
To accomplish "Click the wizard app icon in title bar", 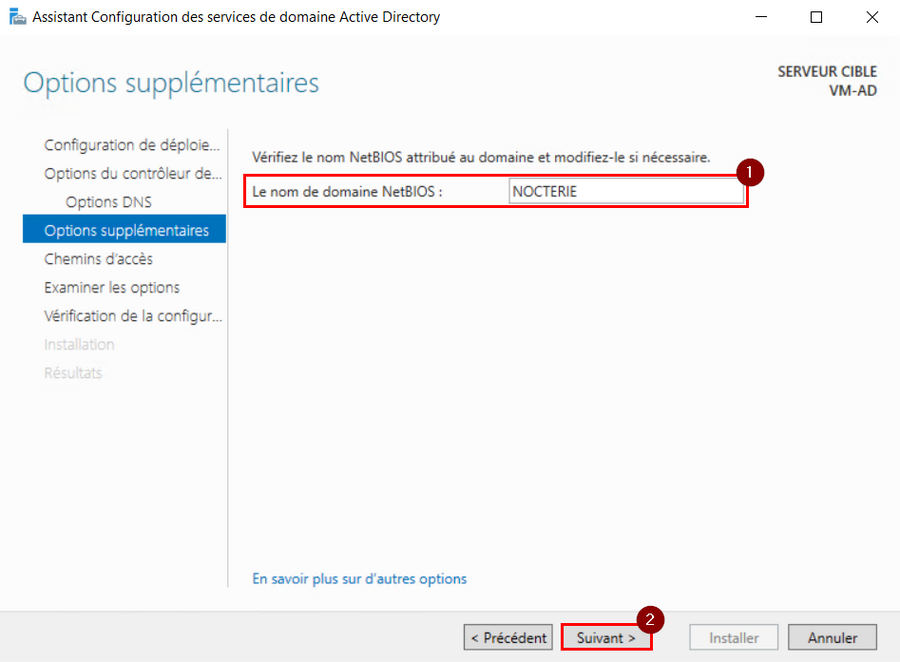I will click(18, 17).
